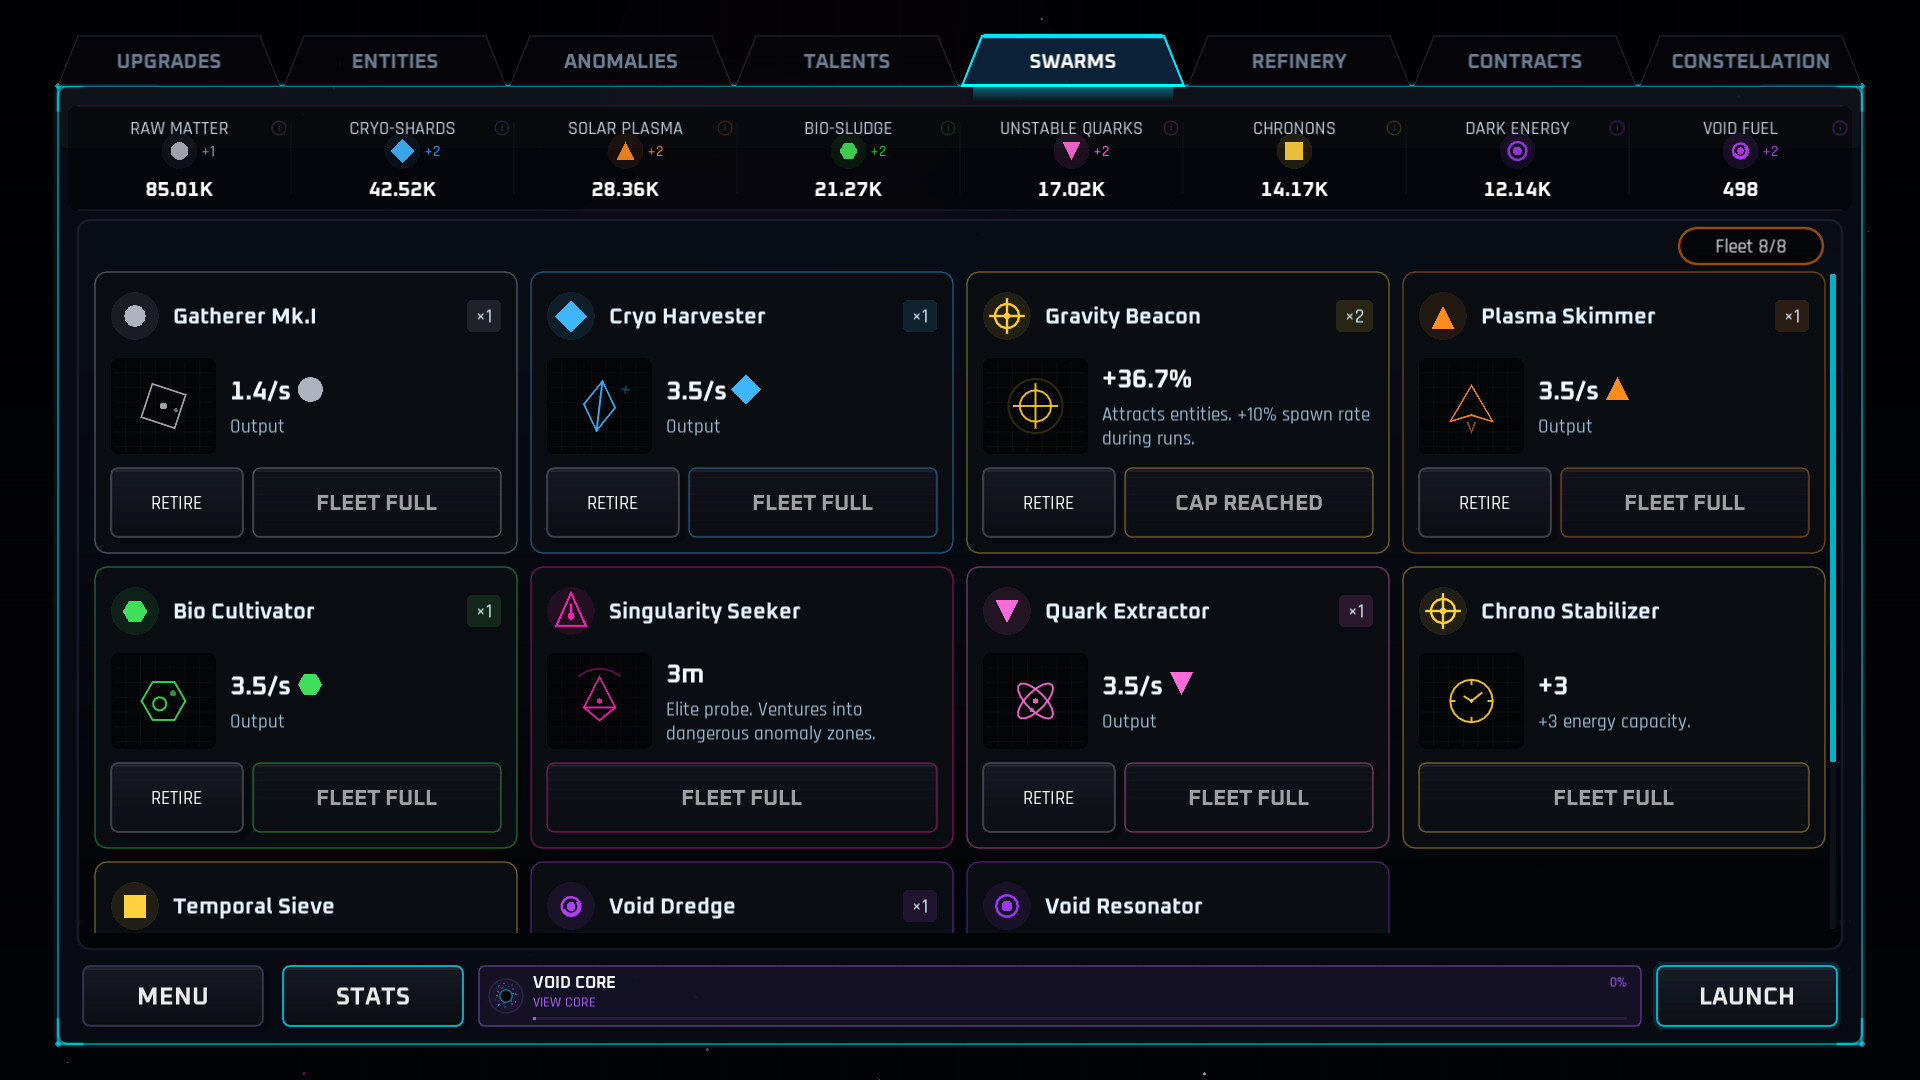Click the Chronons info icon
Viewport: 1920px width, 1080px height.
click(1394, 128)
